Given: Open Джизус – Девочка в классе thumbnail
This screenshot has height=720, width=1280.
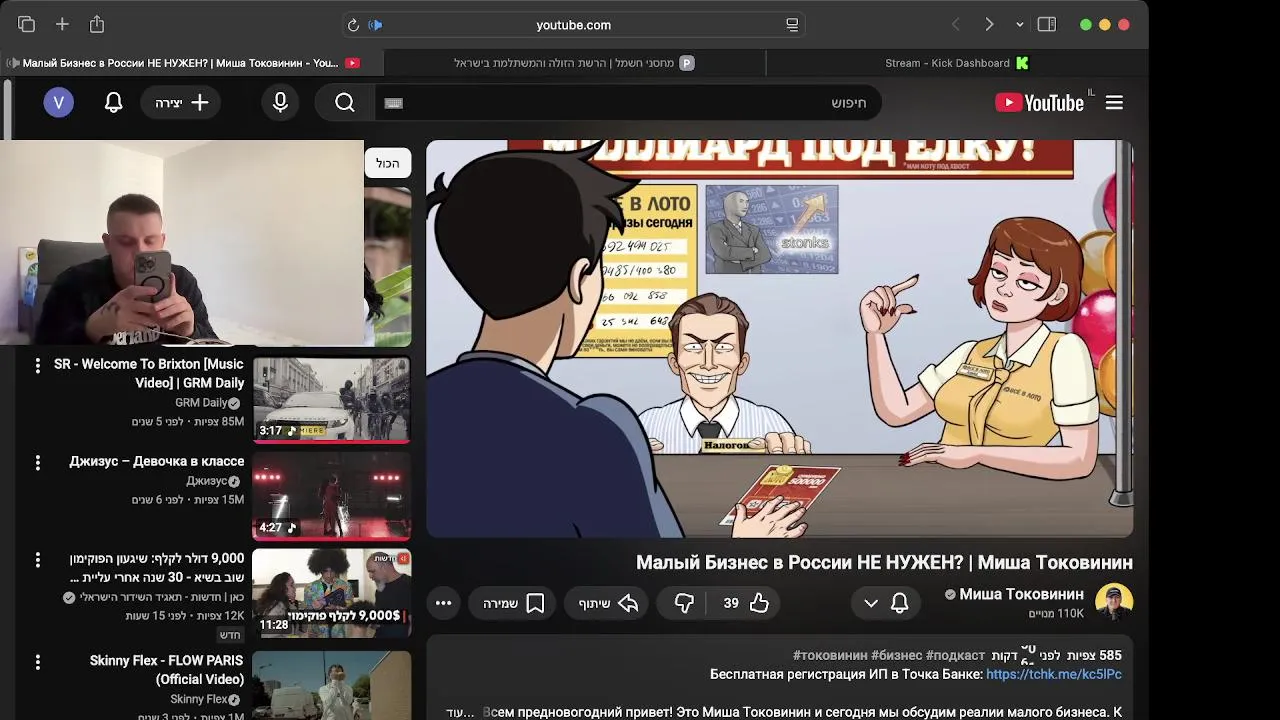Looking at the screenshot, I should [x=331, y=496].
